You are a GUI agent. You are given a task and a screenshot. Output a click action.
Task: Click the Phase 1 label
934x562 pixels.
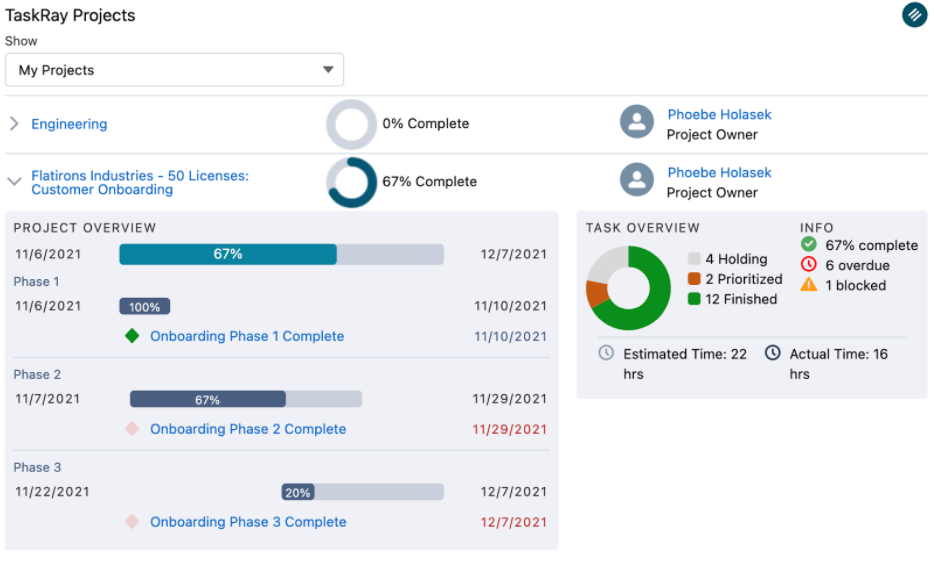[x=36, y=282]
